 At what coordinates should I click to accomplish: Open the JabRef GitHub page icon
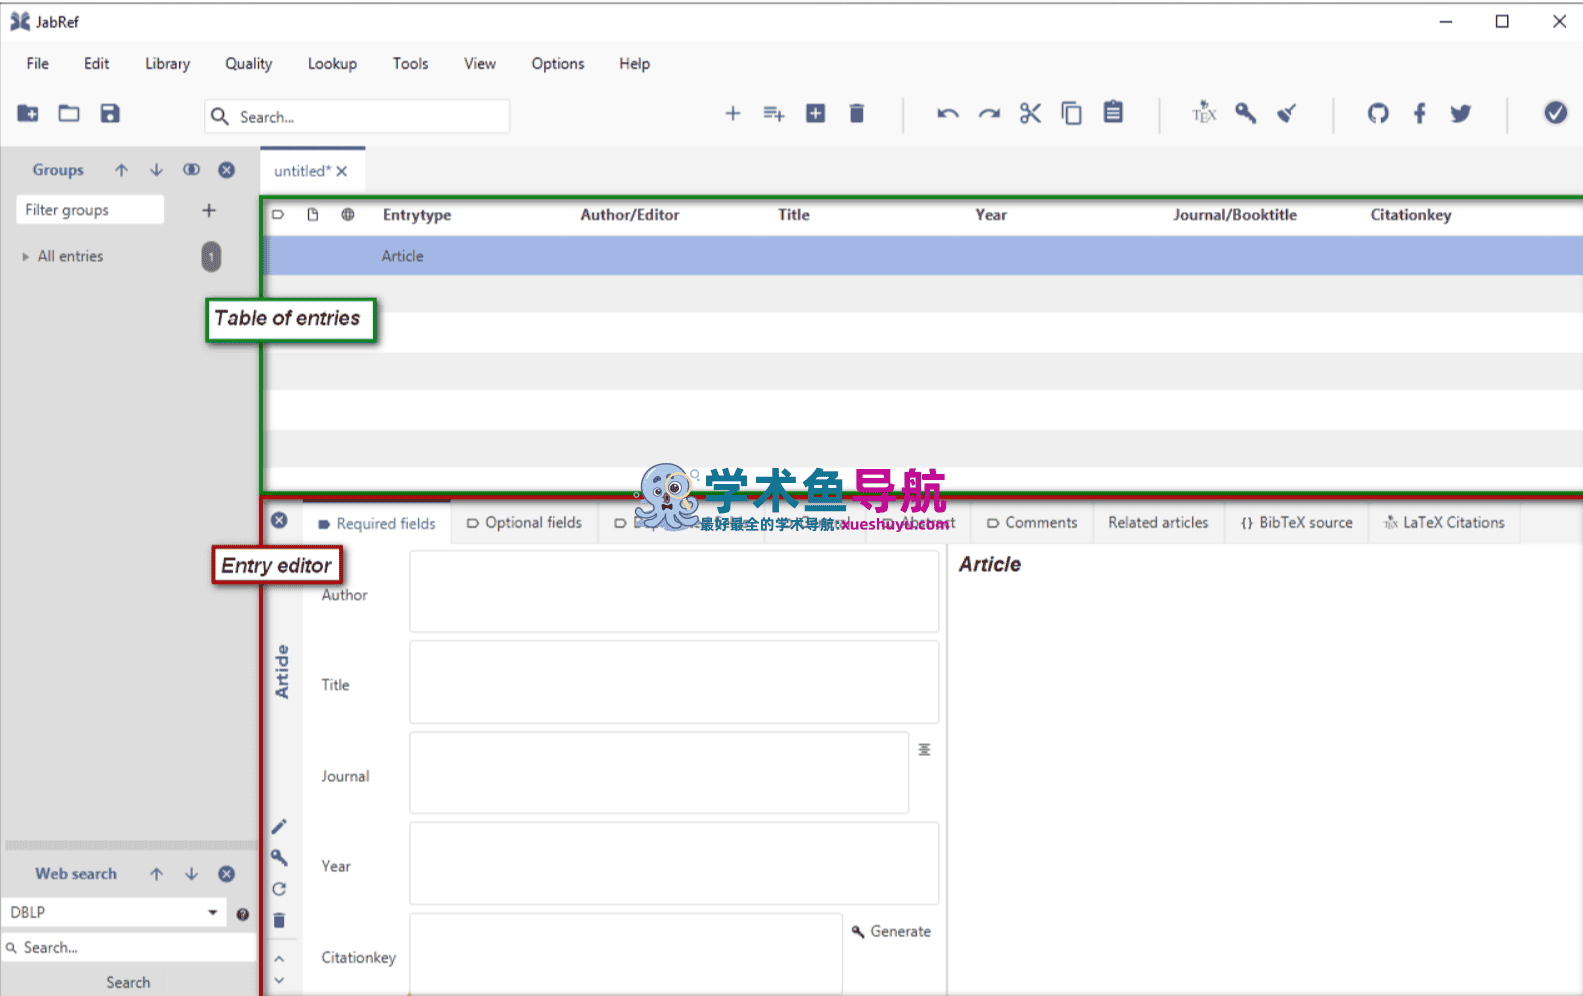[x=1378, y=114]
